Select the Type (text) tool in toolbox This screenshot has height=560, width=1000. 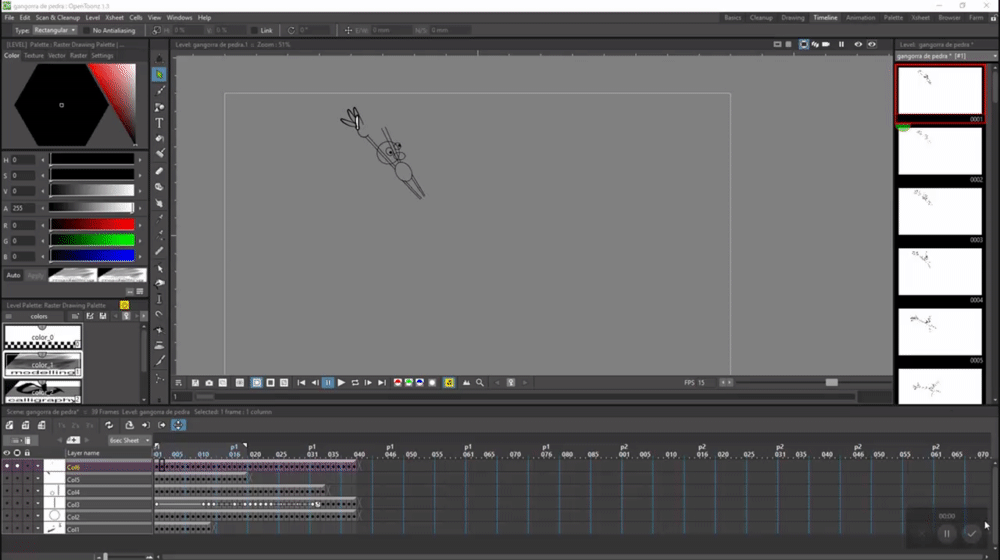pos(159,123)
